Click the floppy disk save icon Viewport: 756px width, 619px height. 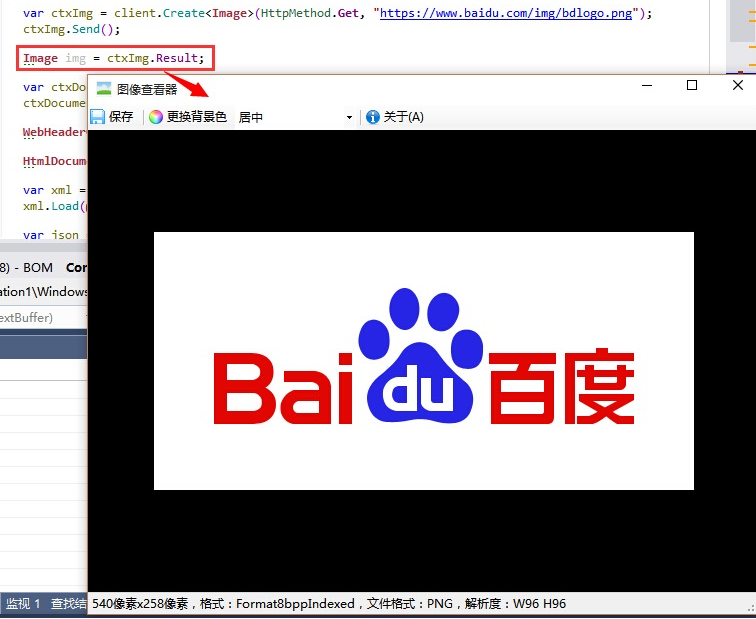97,117
